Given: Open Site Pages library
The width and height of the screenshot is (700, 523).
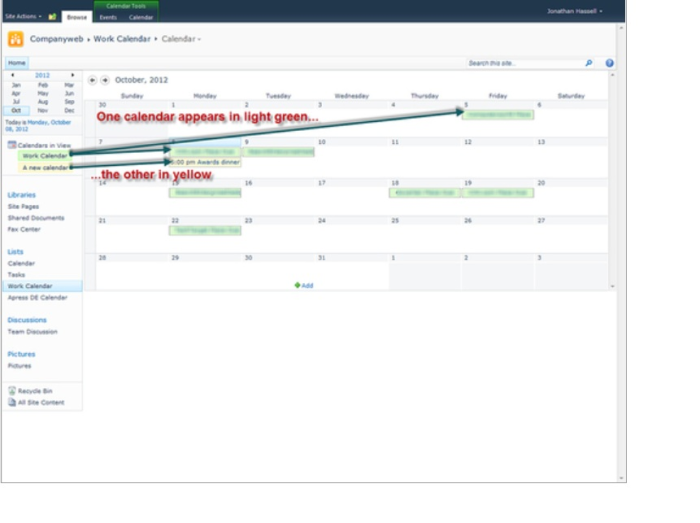Looking at the screenshot, I should pos(23,207).
